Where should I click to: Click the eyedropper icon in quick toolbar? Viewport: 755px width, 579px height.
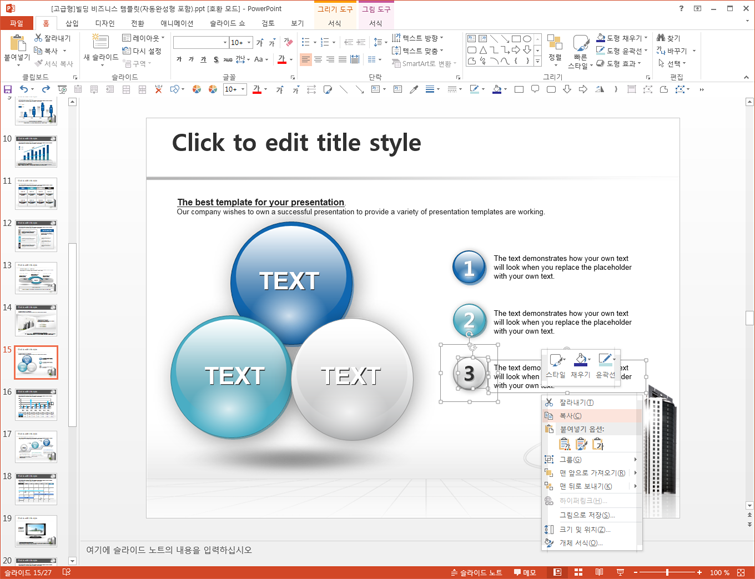414,89
